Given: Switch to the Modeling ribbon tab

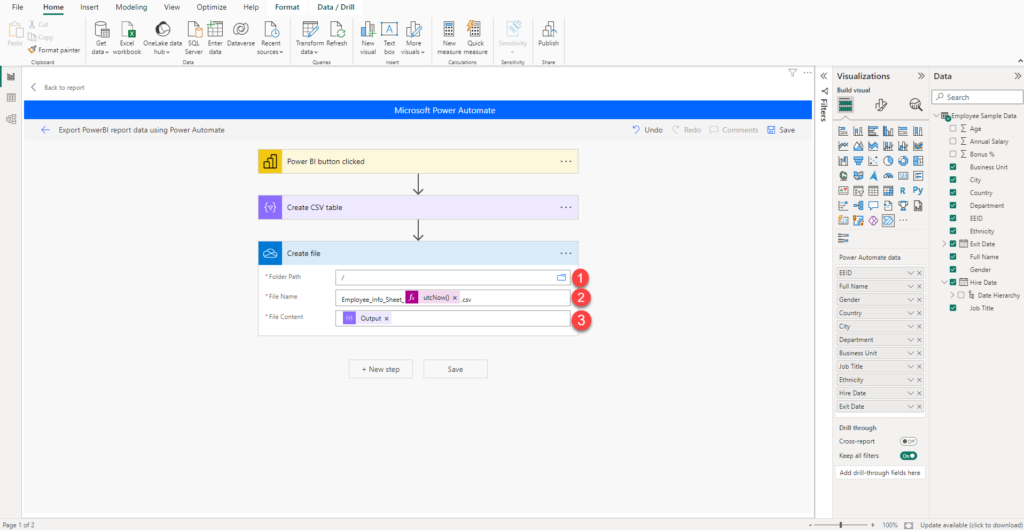Looking at the screenshot, I should [131, 7].
